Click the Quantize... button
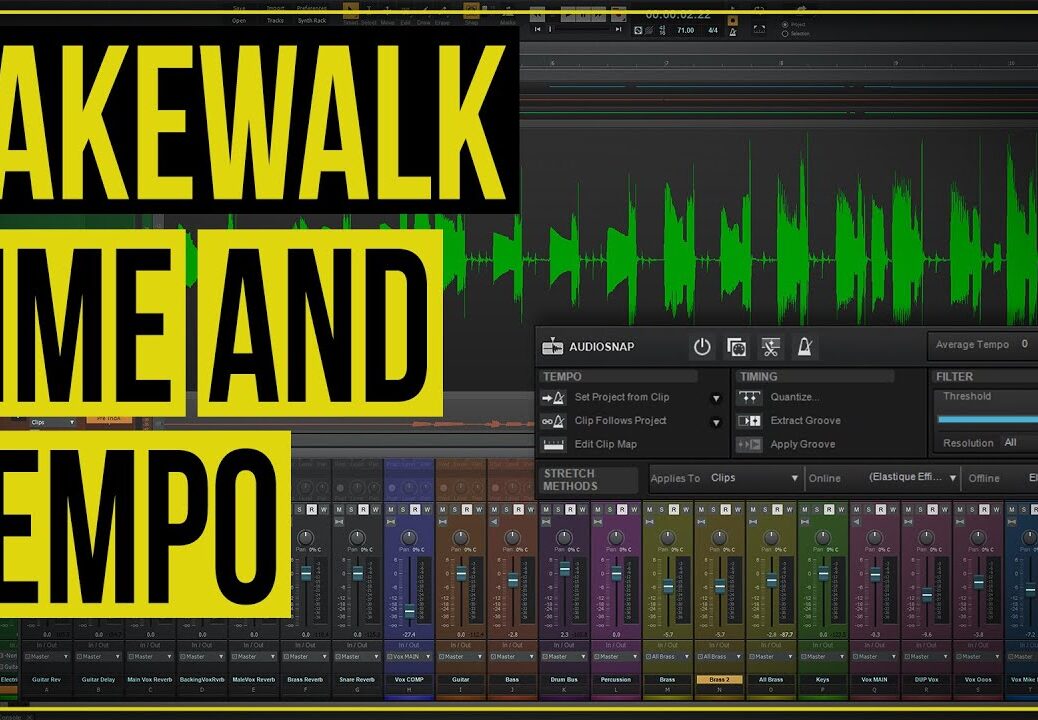1038x720 pixels. coord(794,397)
